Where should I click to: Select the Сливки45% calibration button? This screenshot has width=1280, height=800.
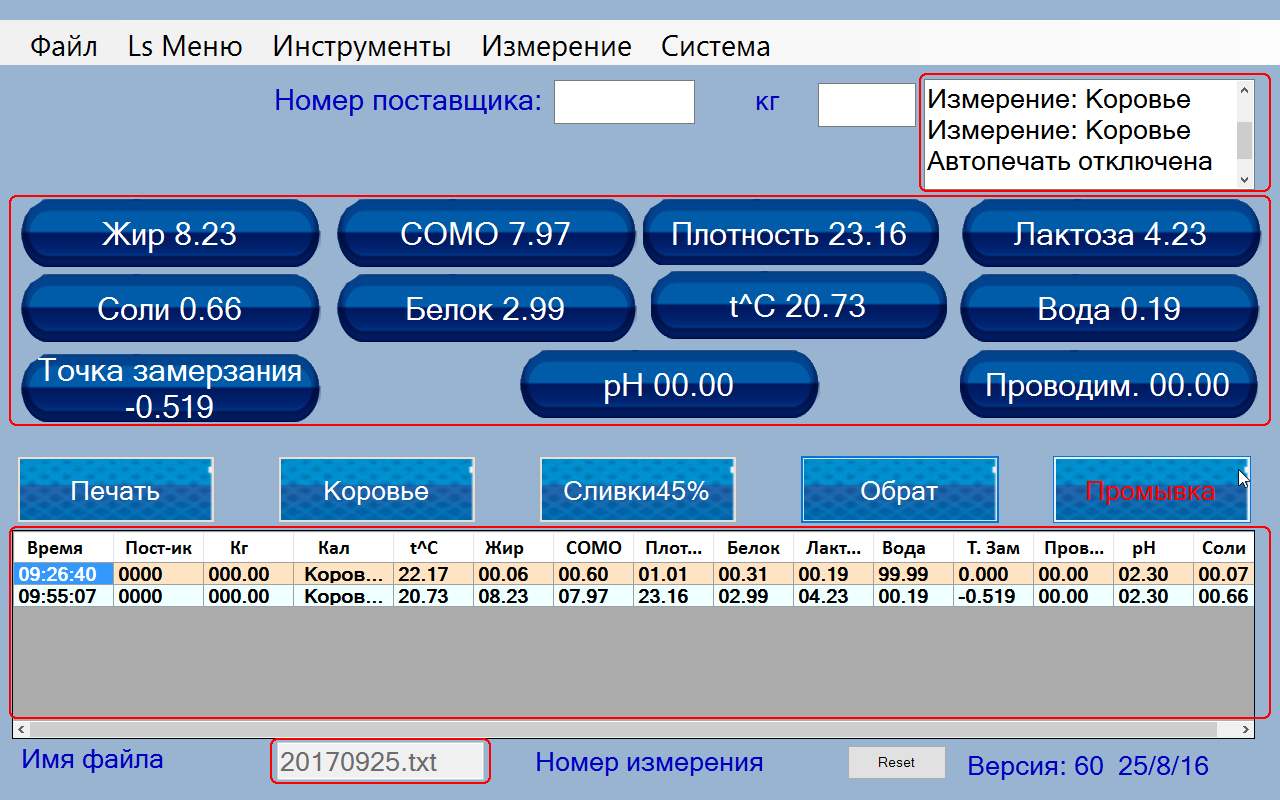click(637, 490)
